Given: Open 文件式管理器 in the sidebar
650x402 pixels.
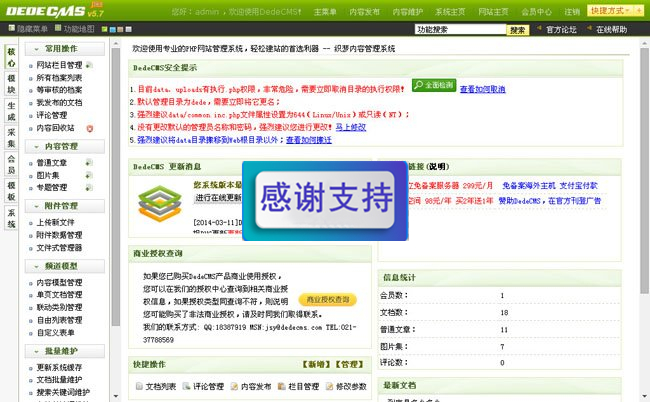Looking at the screenshot, I should (59, 248).
